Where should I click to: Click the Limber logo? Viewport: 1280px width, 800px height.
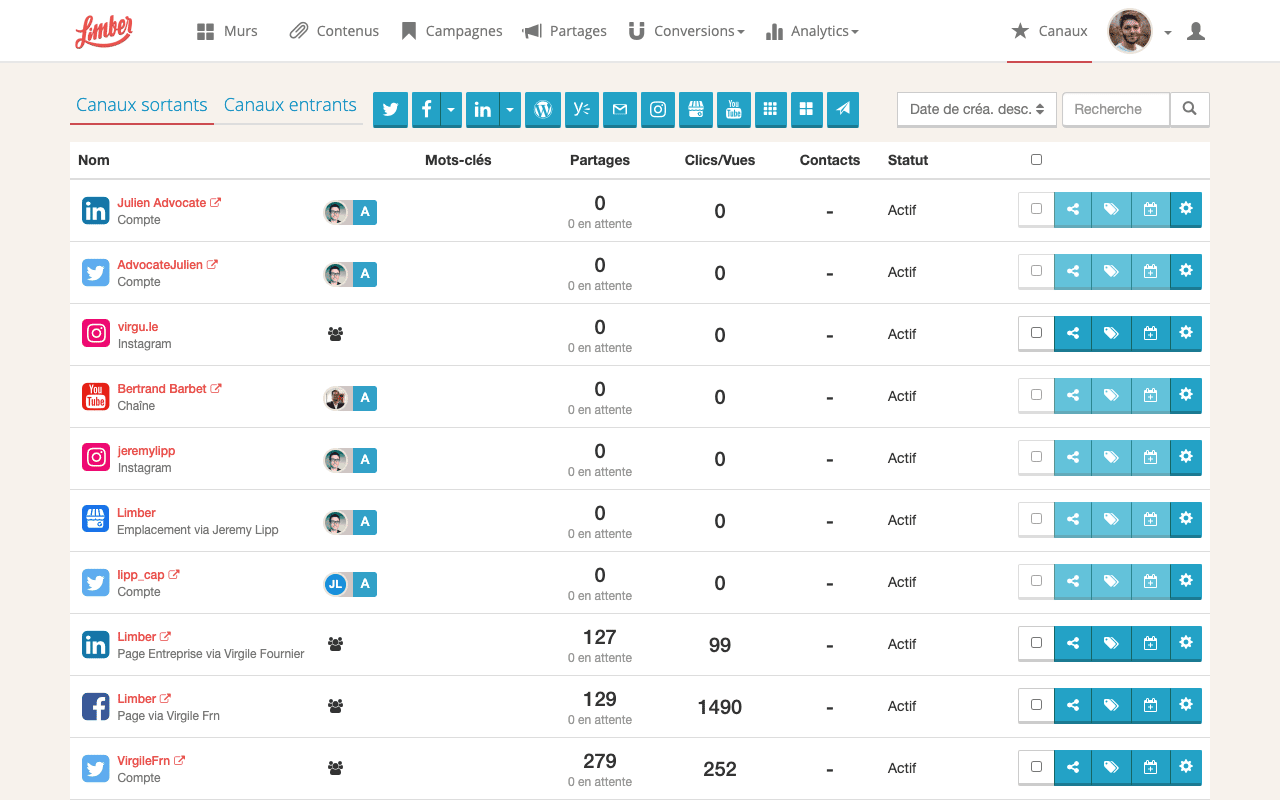(x=104, y=31)
